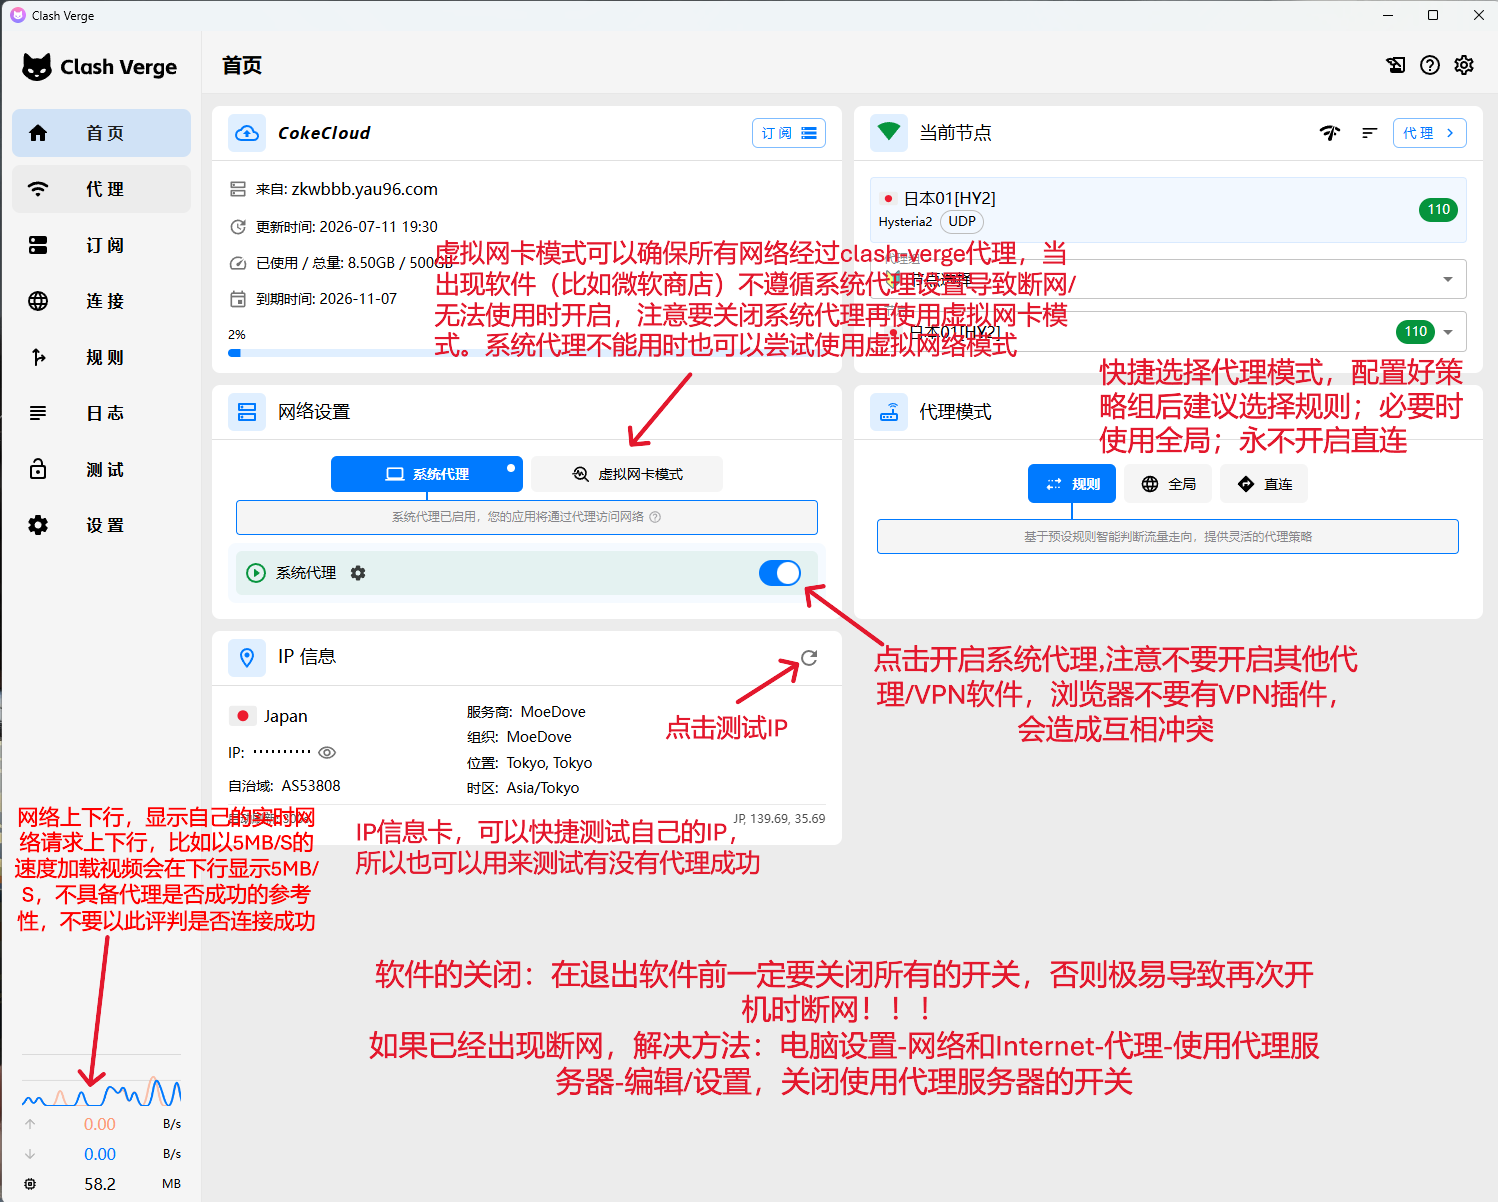
Task: Click the refresh clock icon beside 更新时间
Action: [238, 227]
